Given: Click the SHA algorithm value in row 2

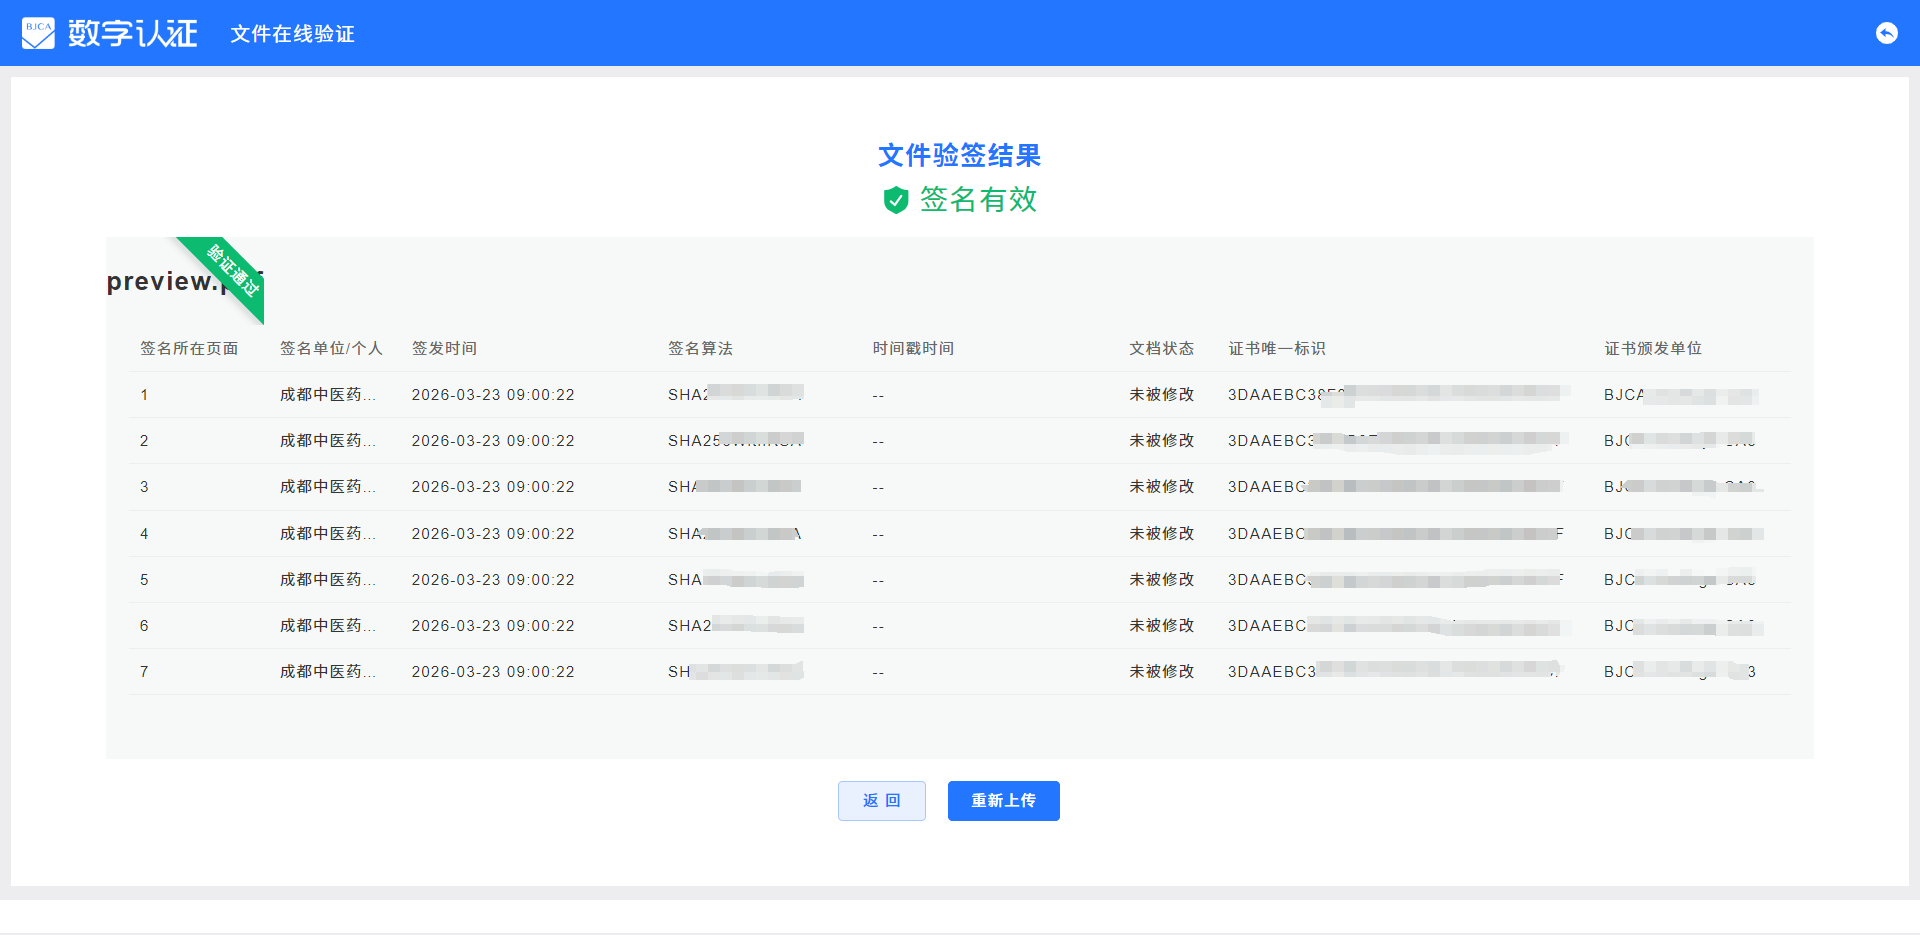Looking at the screenshot, I should tap(736, 441).
